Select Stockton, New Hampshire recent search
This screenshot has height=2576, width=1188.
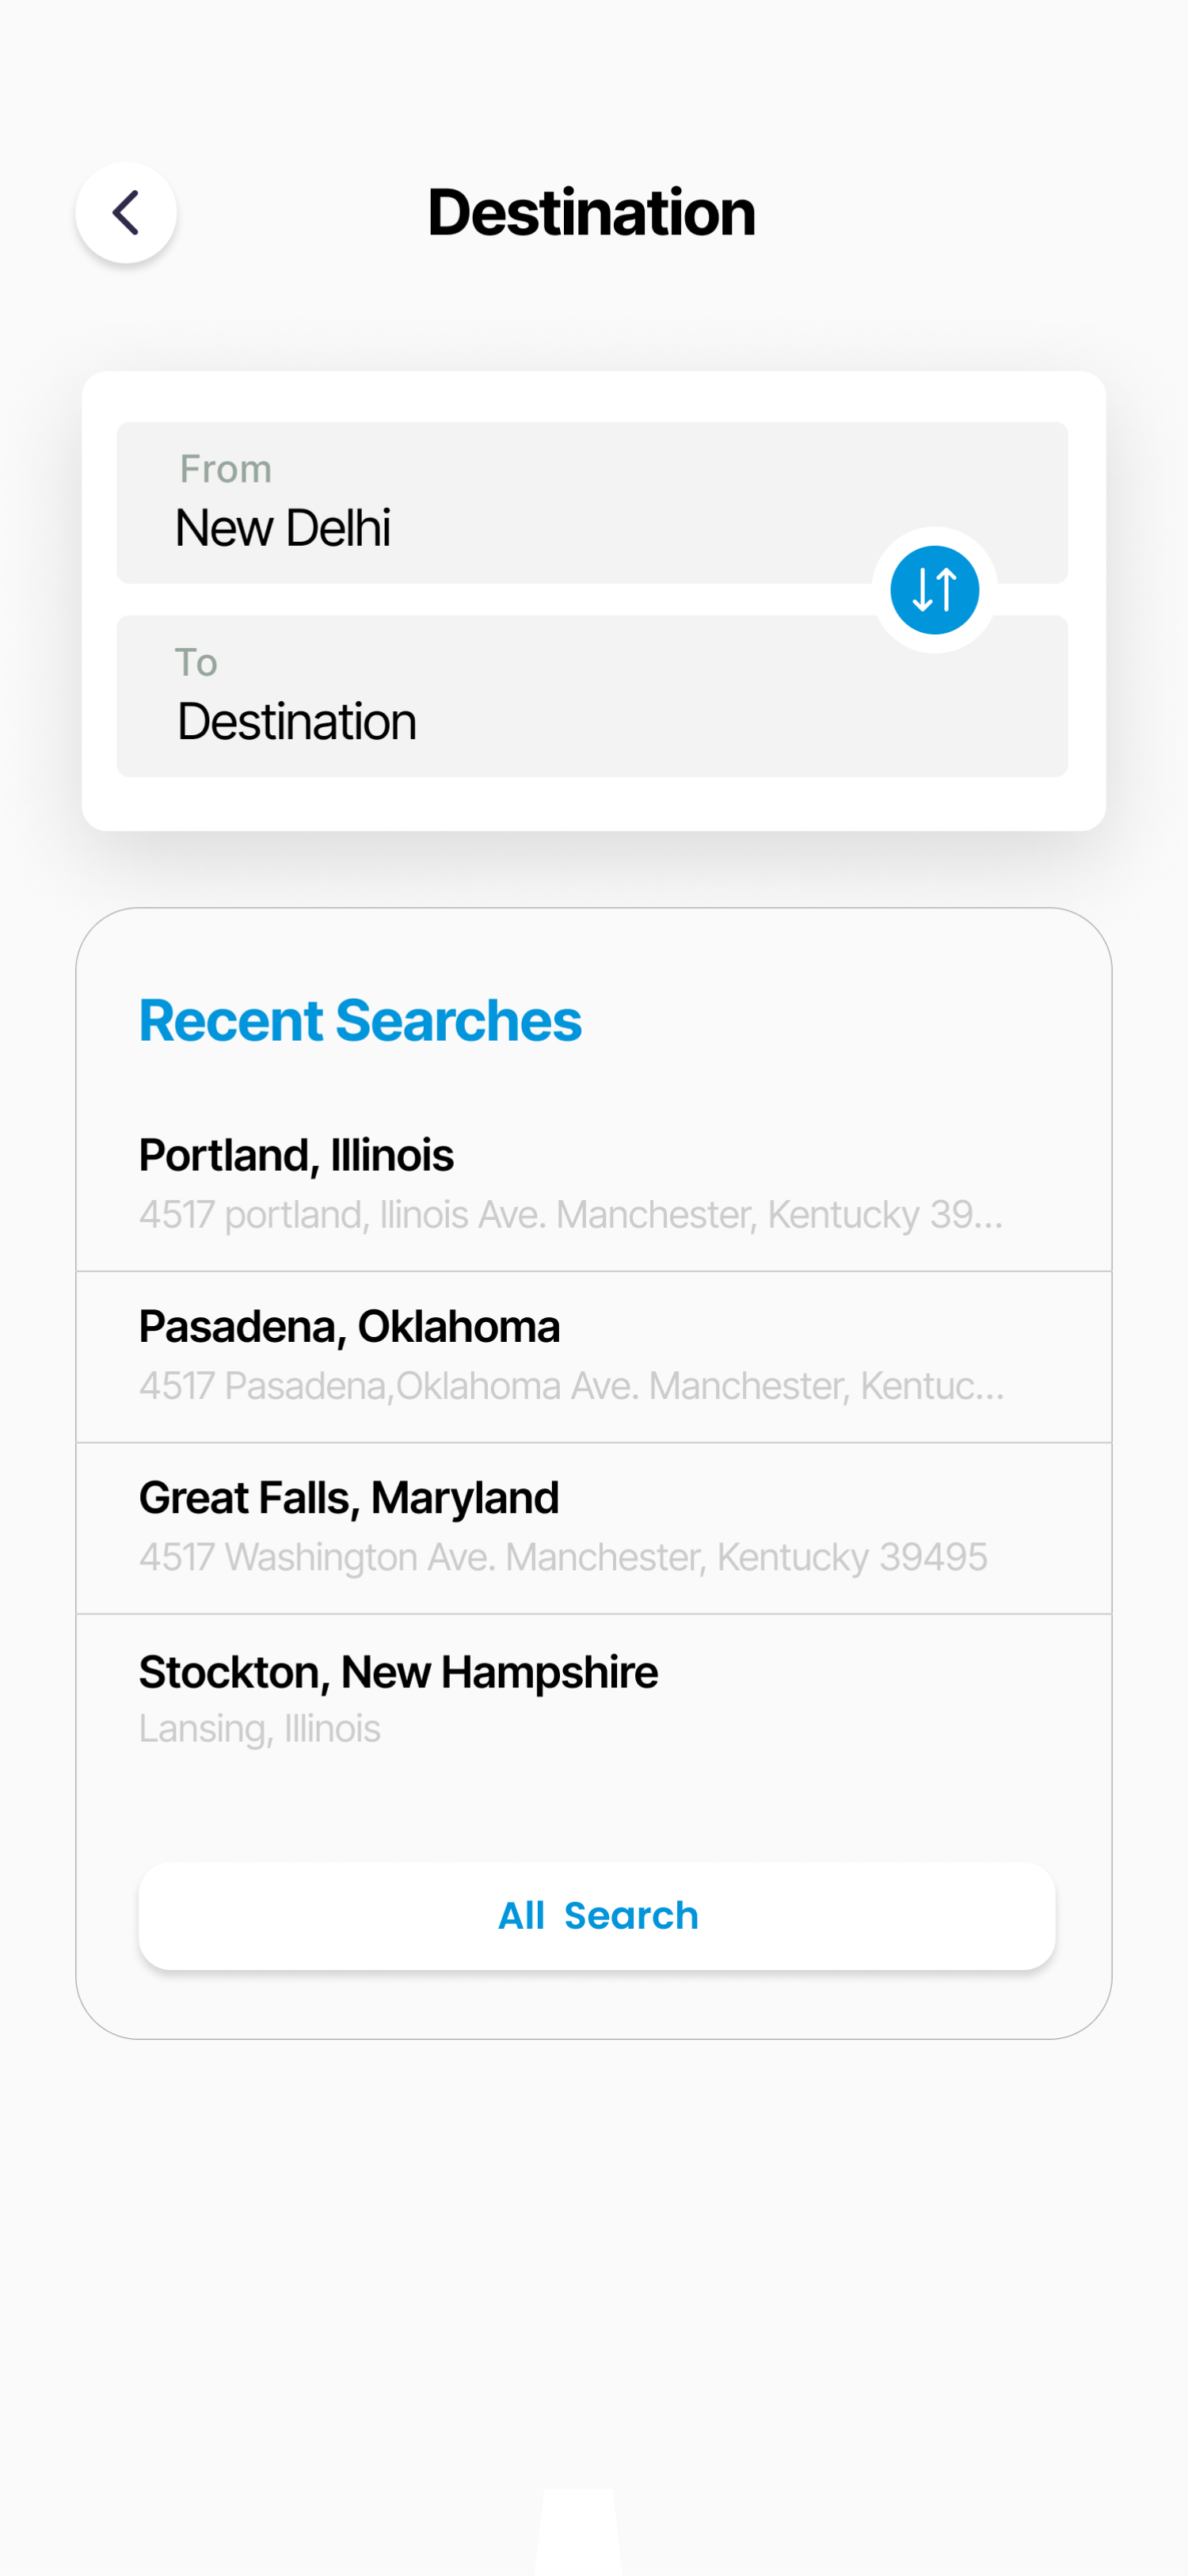click(x=398, y=1672)
